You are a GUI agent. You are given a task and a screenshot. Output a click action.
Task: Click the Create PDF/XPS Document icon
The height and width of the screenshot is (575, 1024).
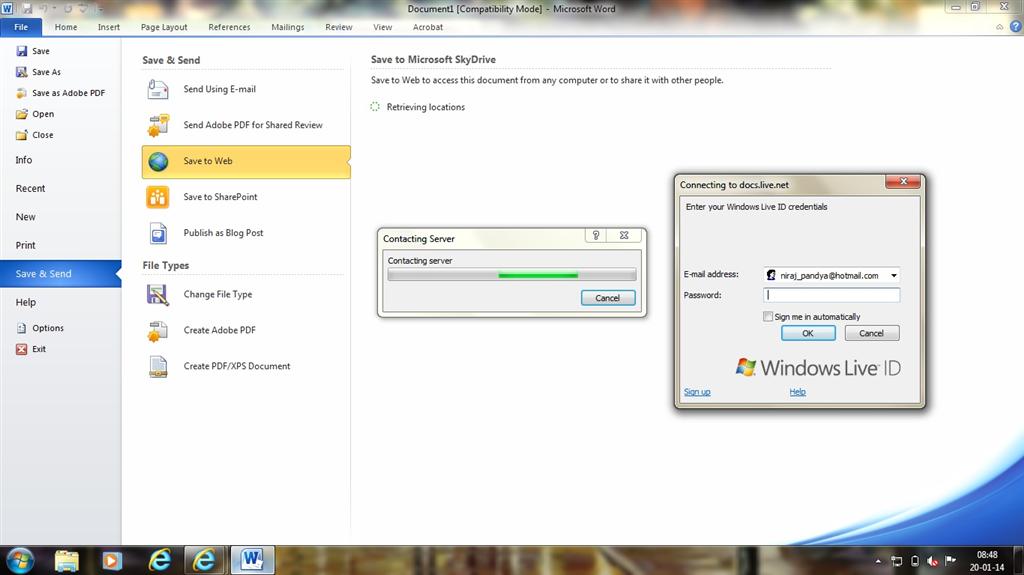pos(157,367)
